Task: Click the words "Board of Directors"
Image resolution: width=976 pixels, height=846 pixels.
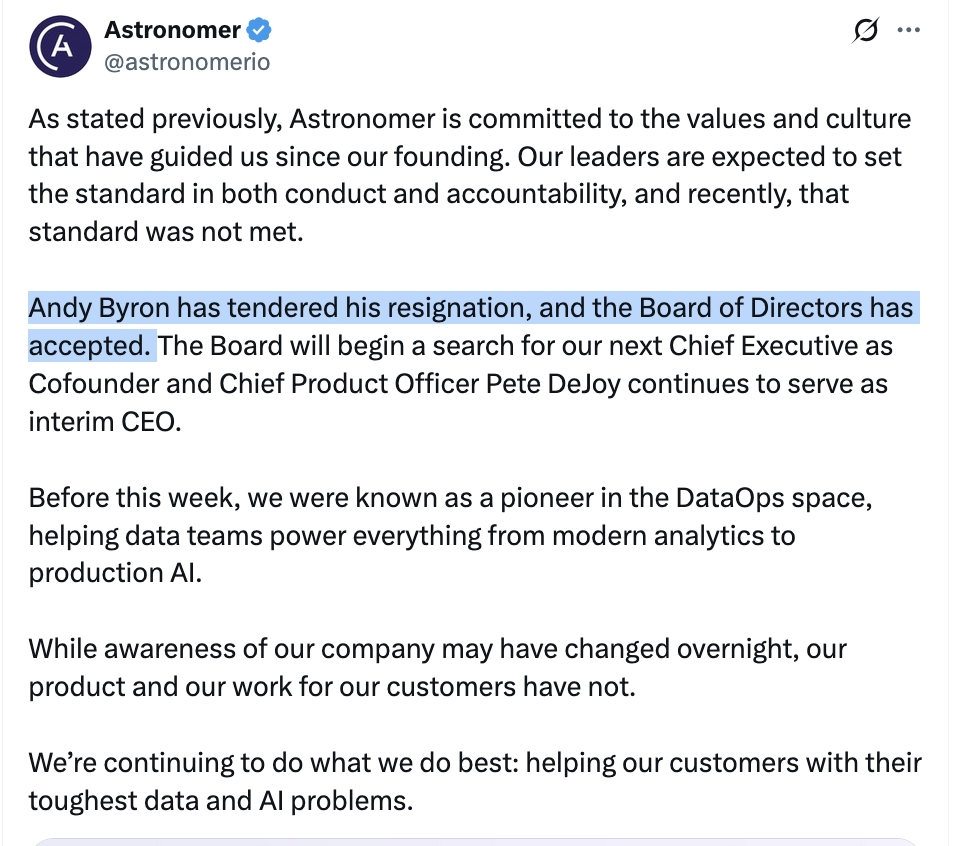Action: coord(751,308)
